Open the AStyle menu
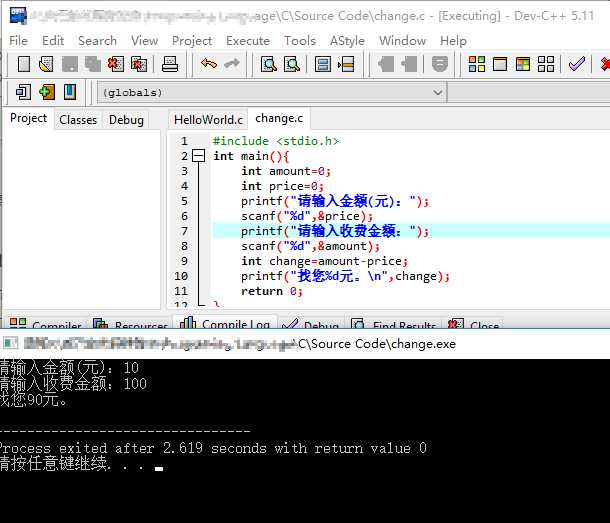Viewport: 610px width, 523px height. (x=347, y=40)
